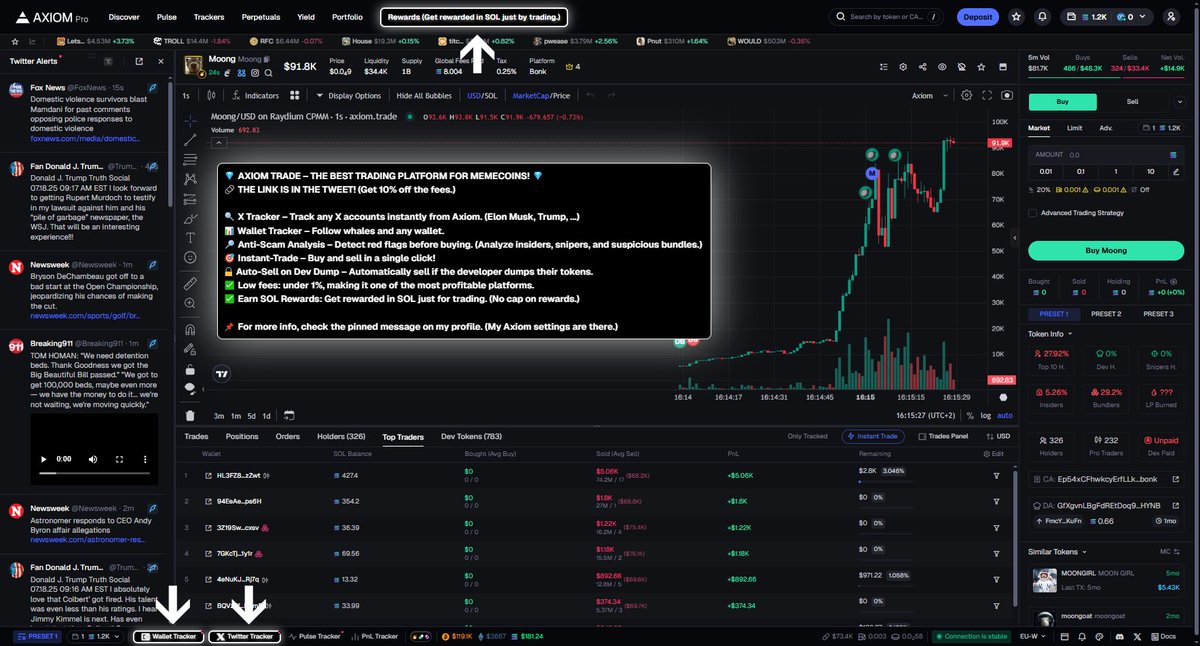Image resolution: width=1200 pixels, height=646 pixels.
Task: Click the Buy Moong button
Action: [x=1105, y=250]
